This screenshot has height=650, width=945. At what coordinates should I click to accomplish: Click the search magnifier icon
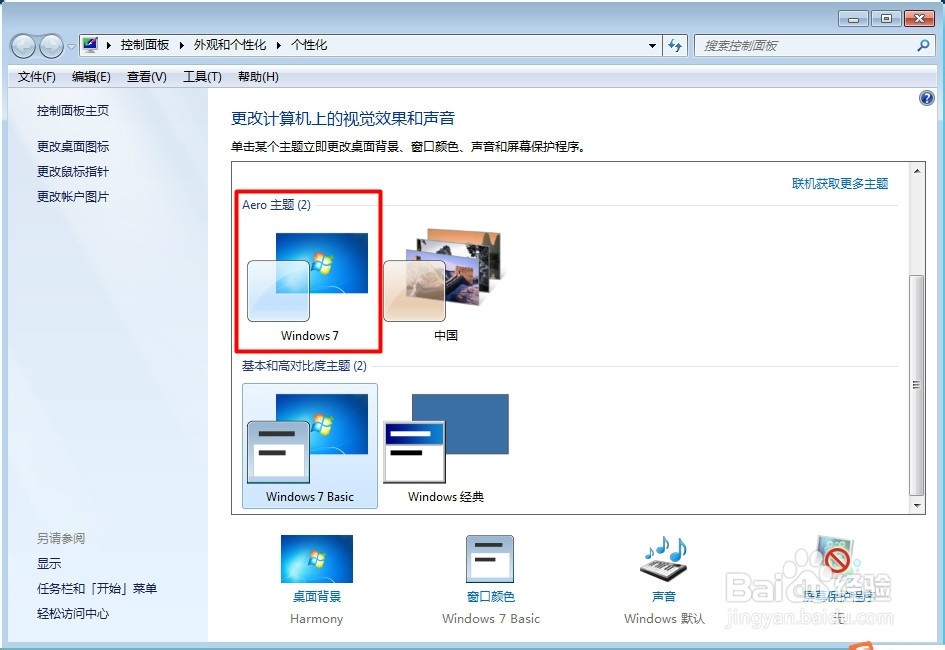pyautogui.click(x=925, y=45)
